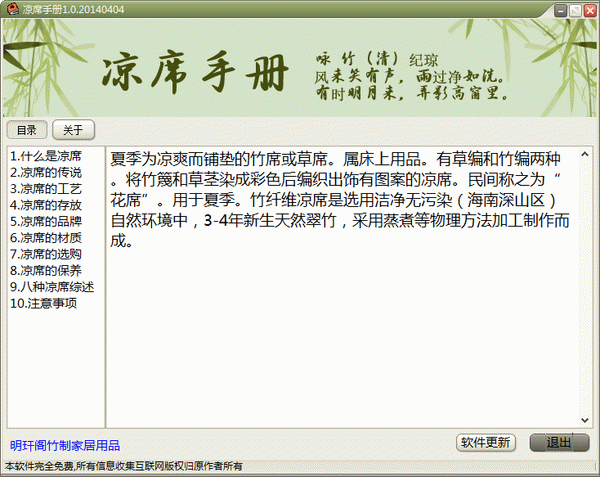
Task: Click the status bar text 本软件完全免费
Action: coord(39,466)
